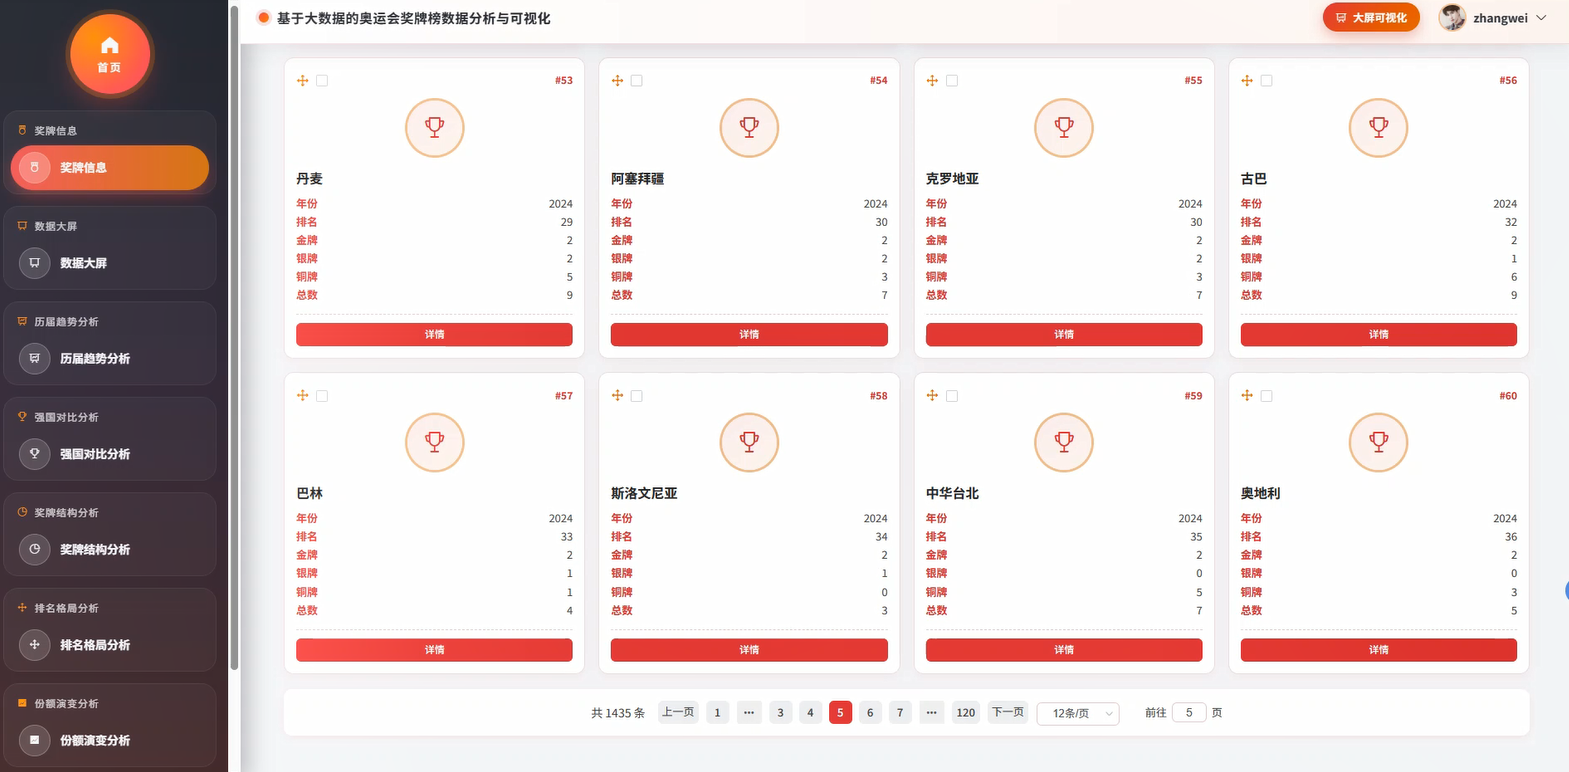Go to previous page with 上一页
Screen dimensions: 1569x772
point(678,712)
